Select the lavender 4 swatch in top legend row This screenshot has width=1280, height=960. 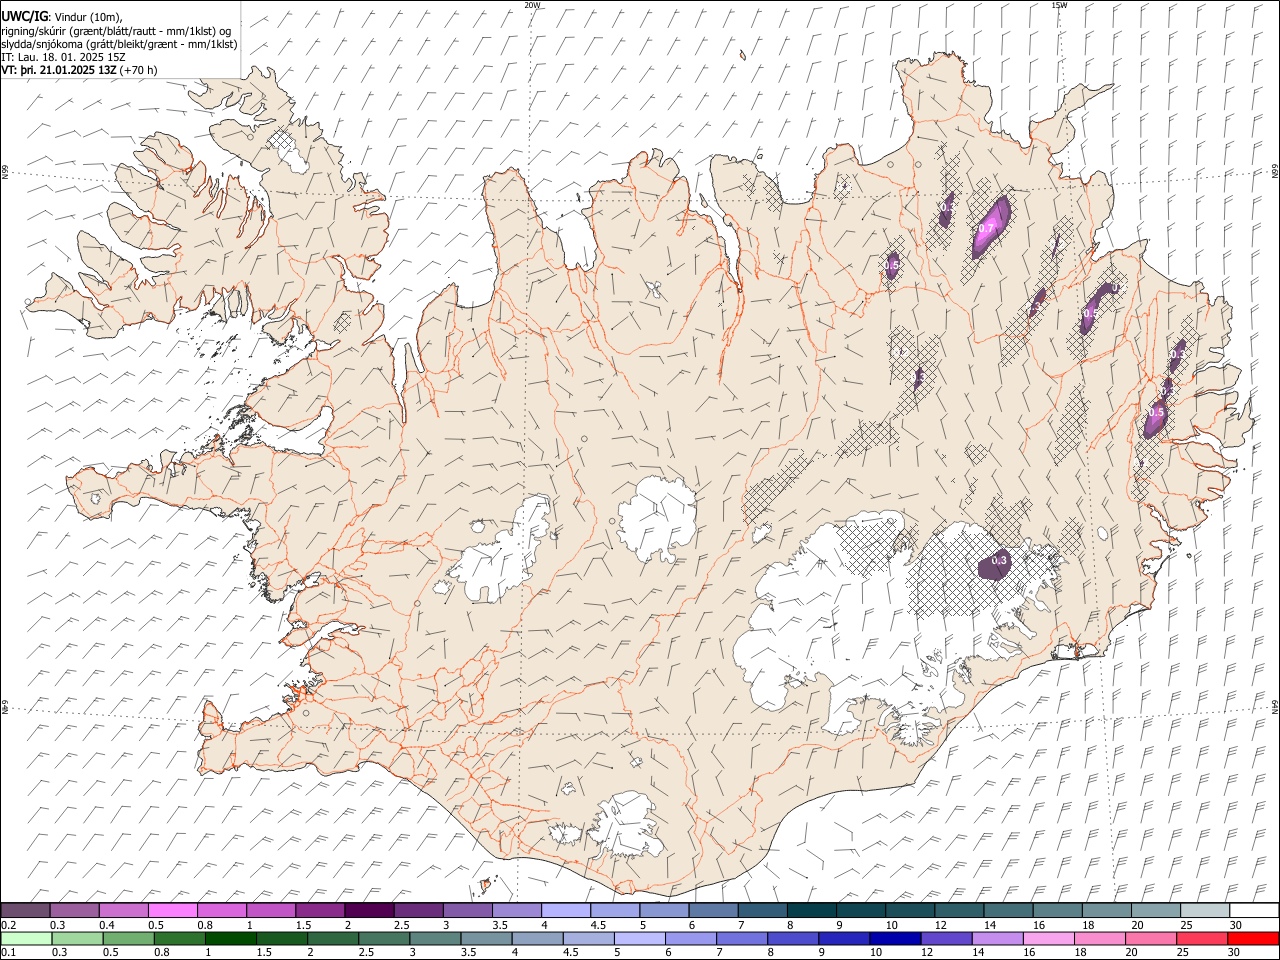tap(566, 910)
